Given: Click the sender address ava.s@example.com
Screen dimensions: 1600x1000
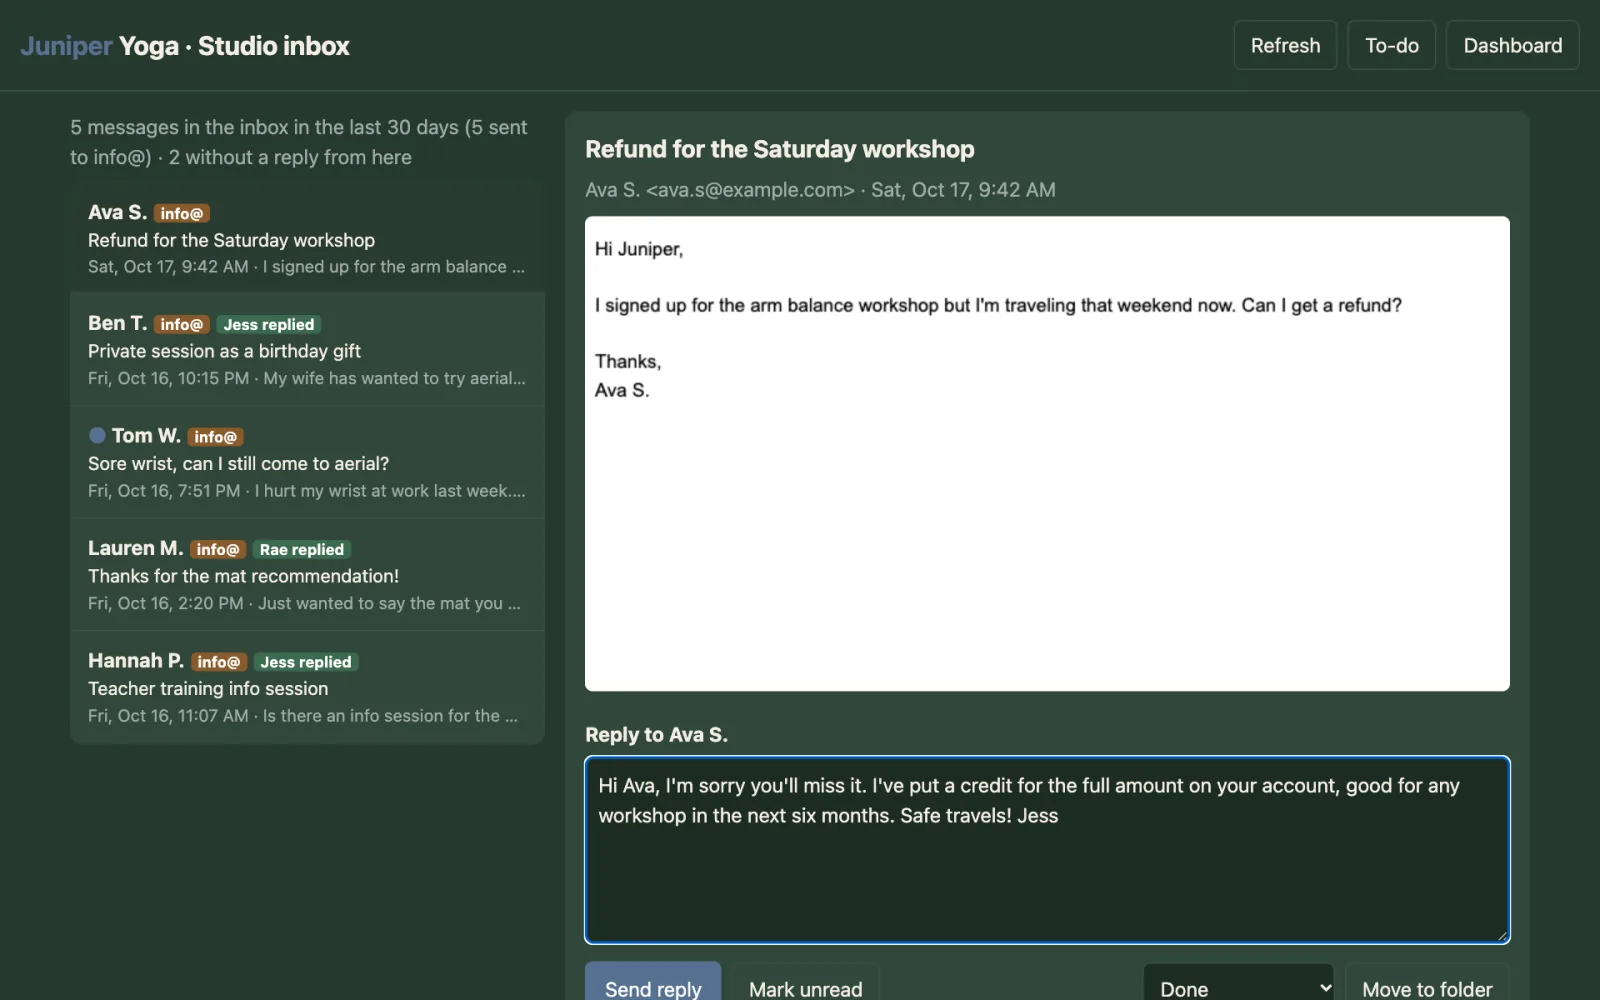Looking at the screenshot, I should pos(751,190).
